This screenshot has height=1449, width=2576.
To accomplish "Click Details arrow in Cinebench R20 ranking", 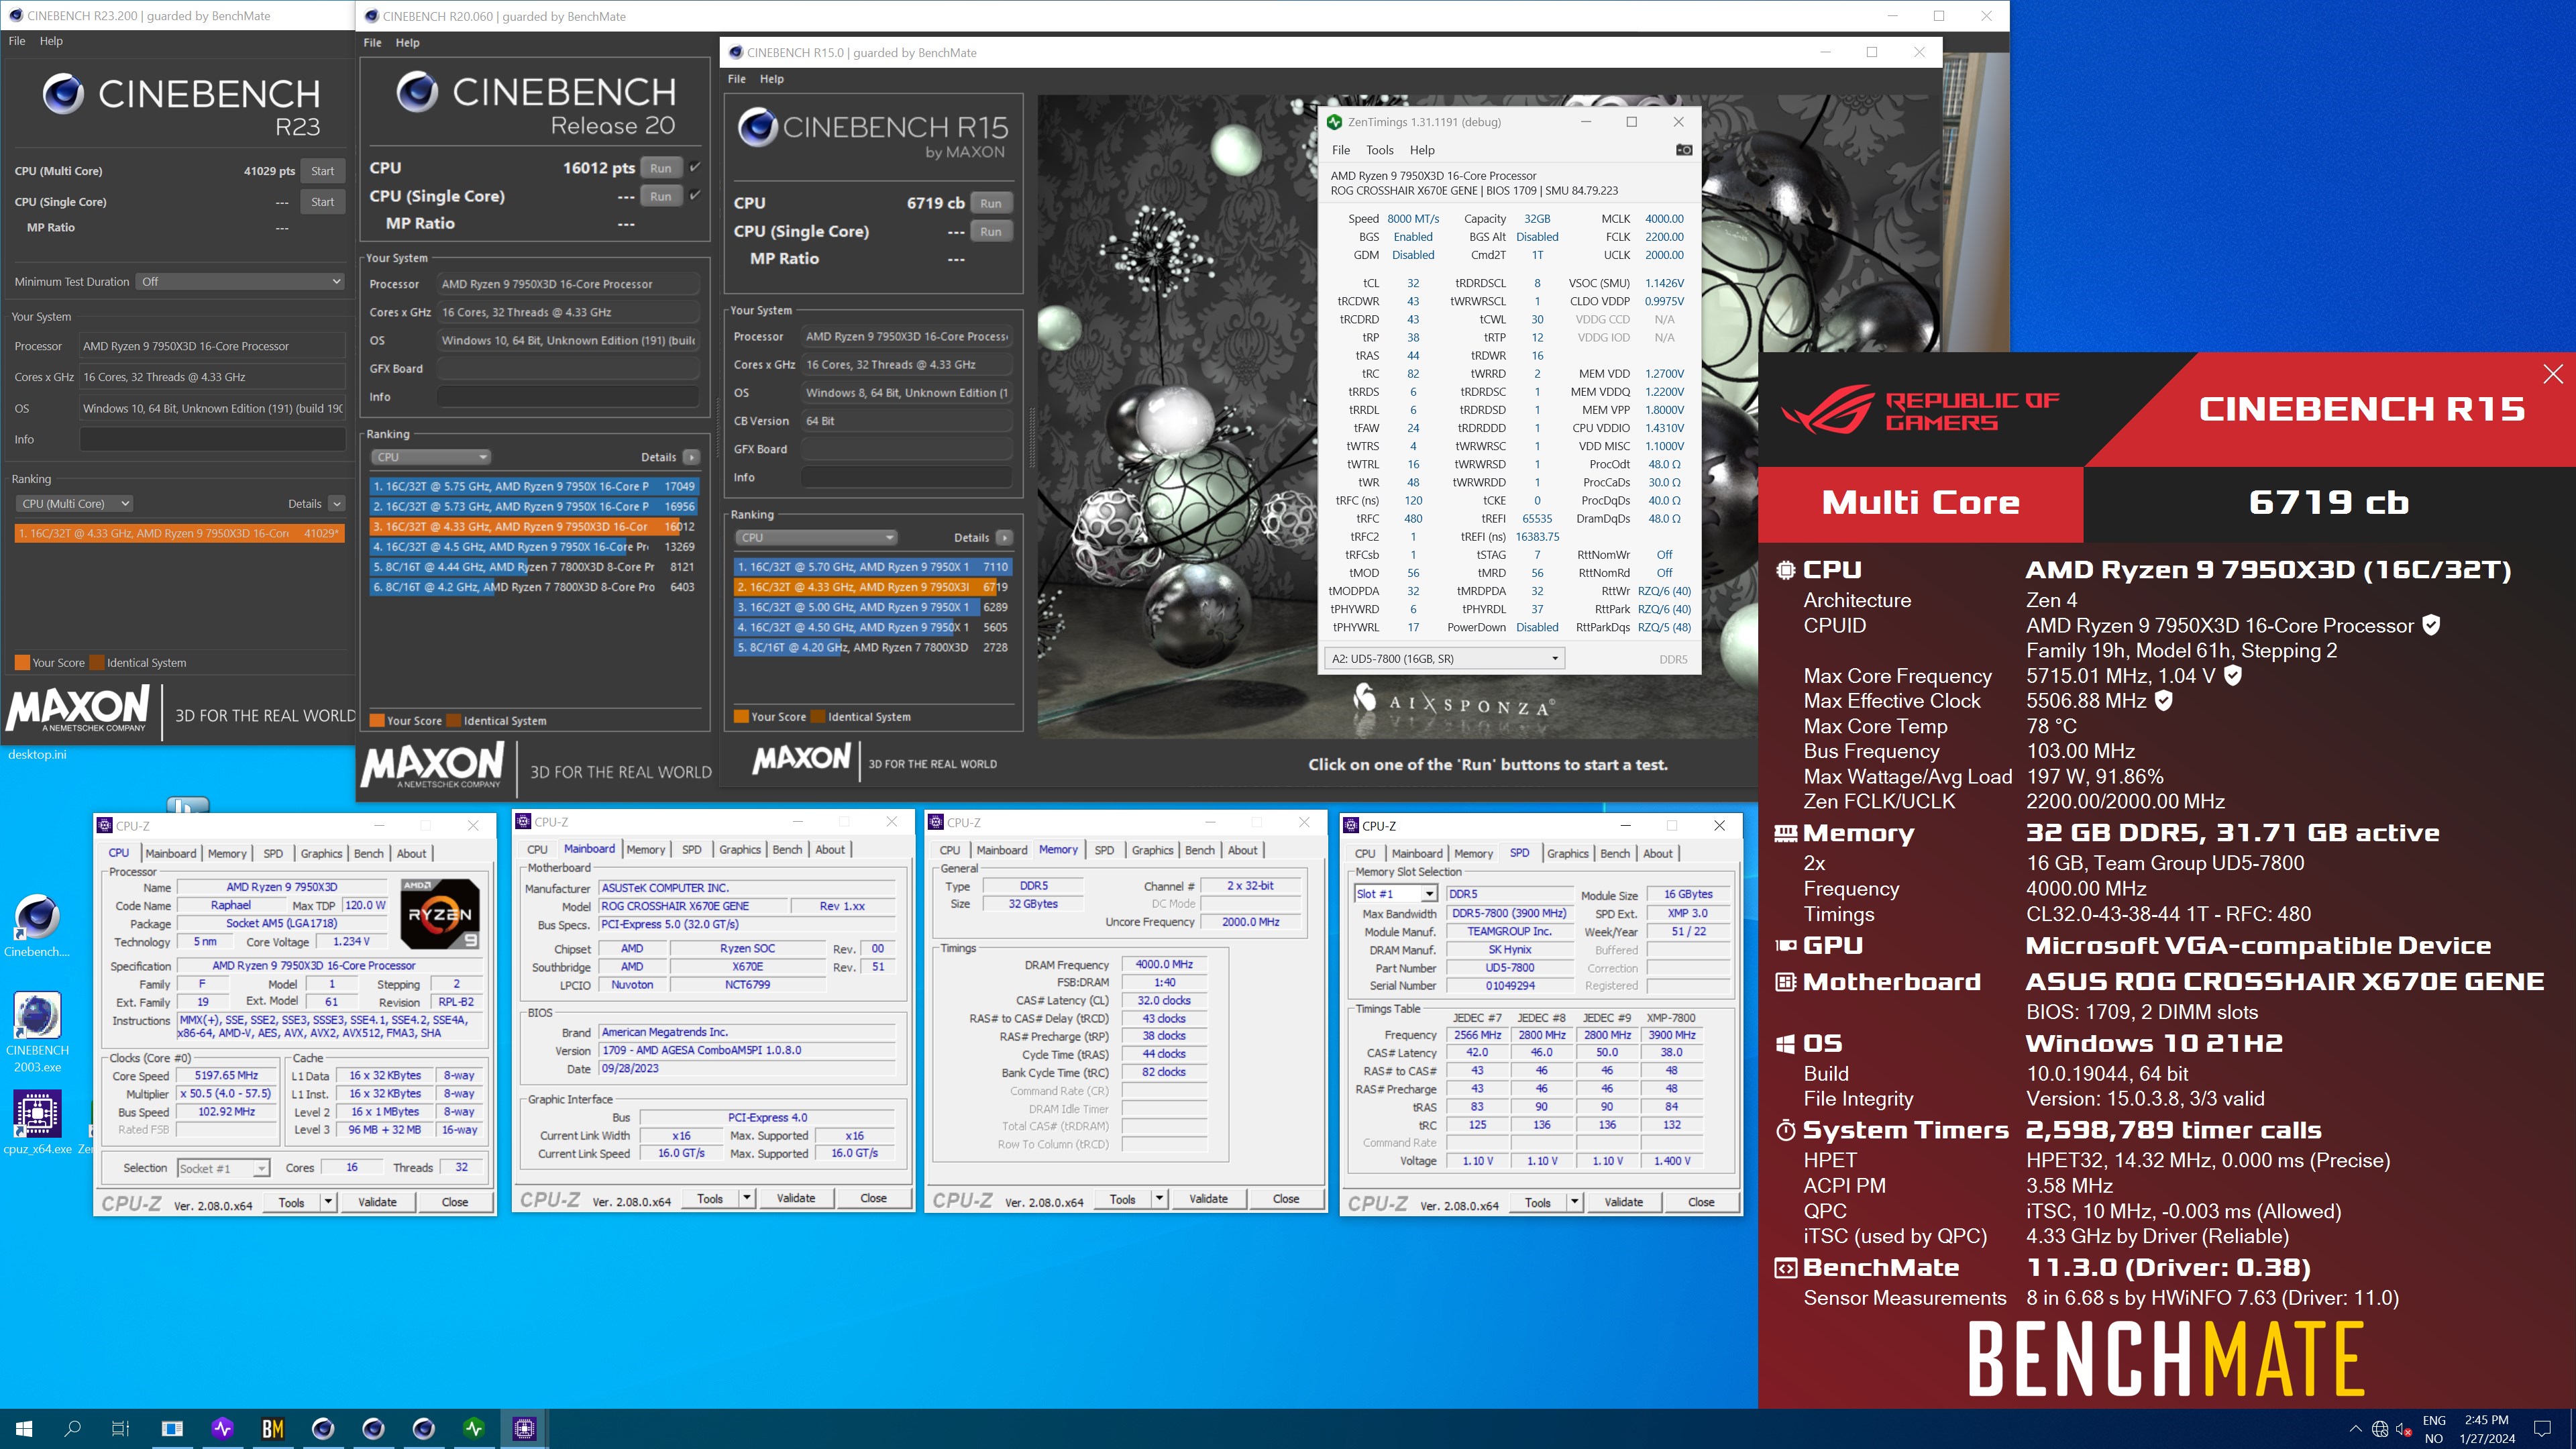I will coord(691,457).
